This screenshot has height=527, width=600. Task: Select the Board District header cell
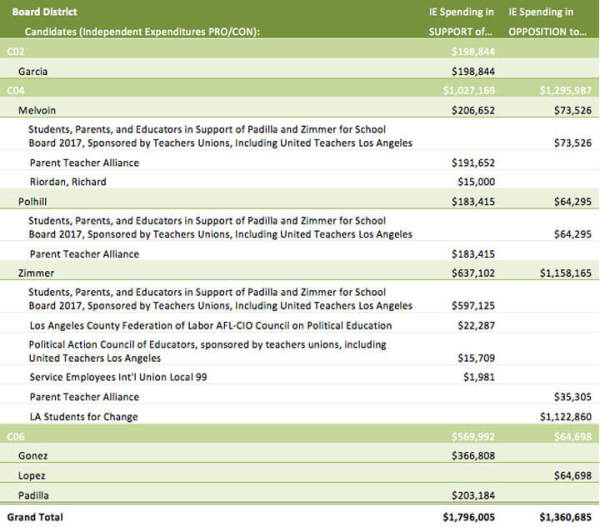(x=44, y=12)
